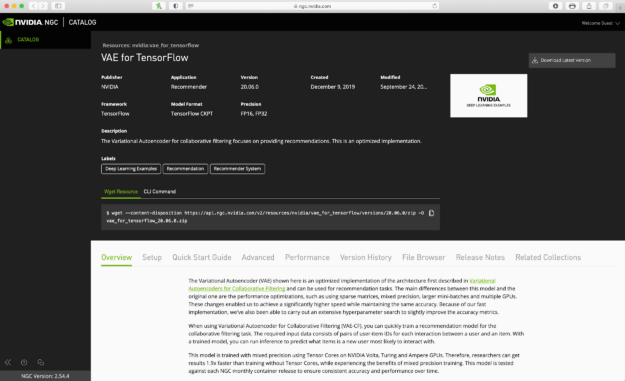Open the File Browser tab
The image size is (625, 381).
(423, 257)
